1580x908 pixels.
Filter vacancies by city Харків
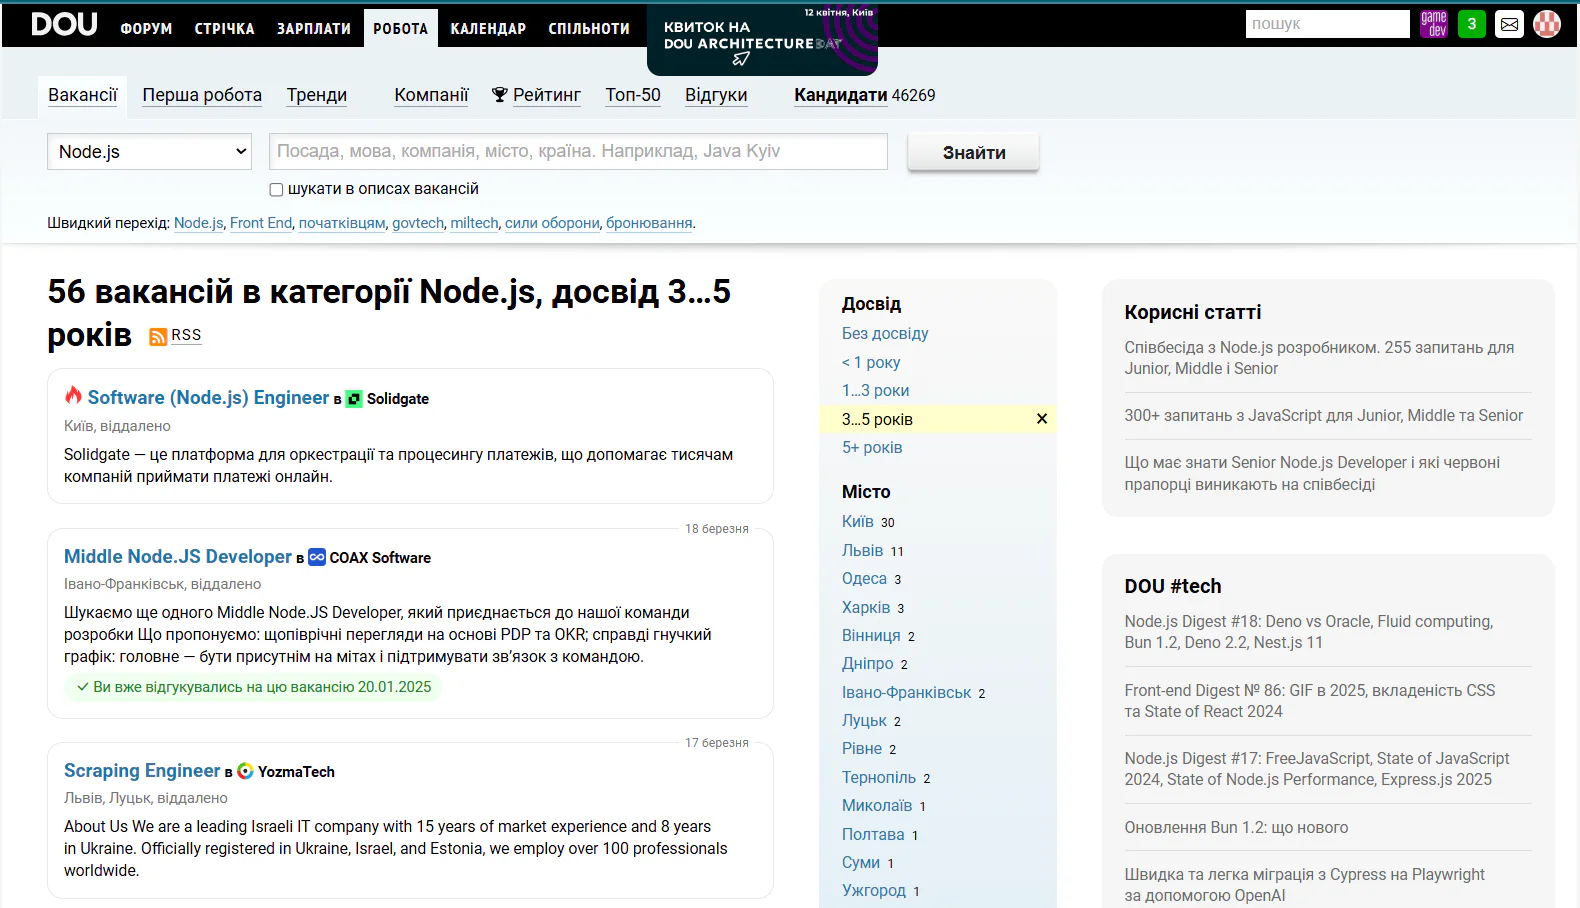(866, 608)
